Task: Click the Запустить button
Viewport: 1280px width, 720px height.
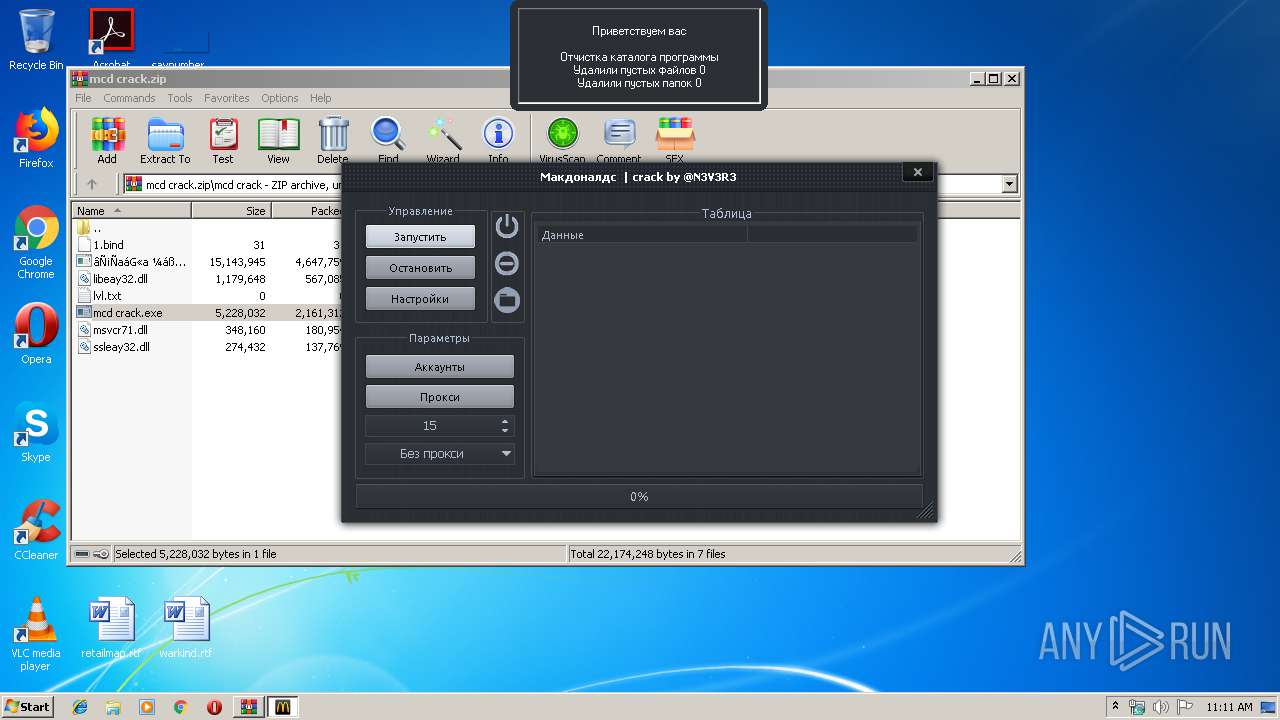Action: [x=420, y=237]
